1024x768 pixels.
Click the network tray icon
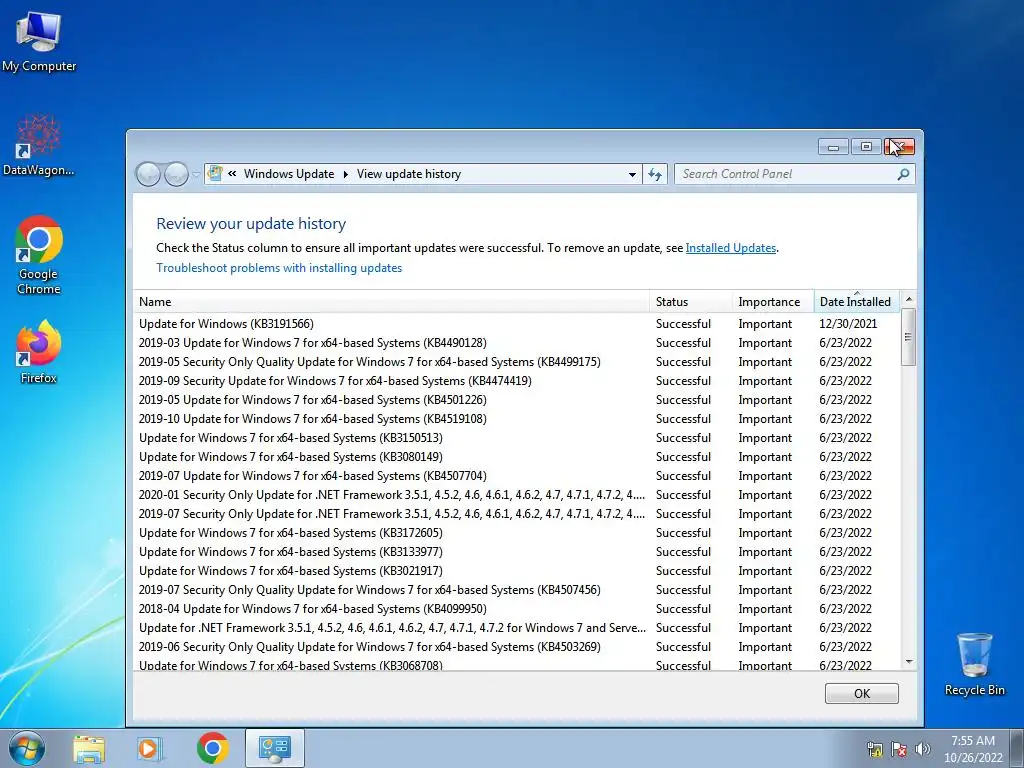tap(874, 749)
